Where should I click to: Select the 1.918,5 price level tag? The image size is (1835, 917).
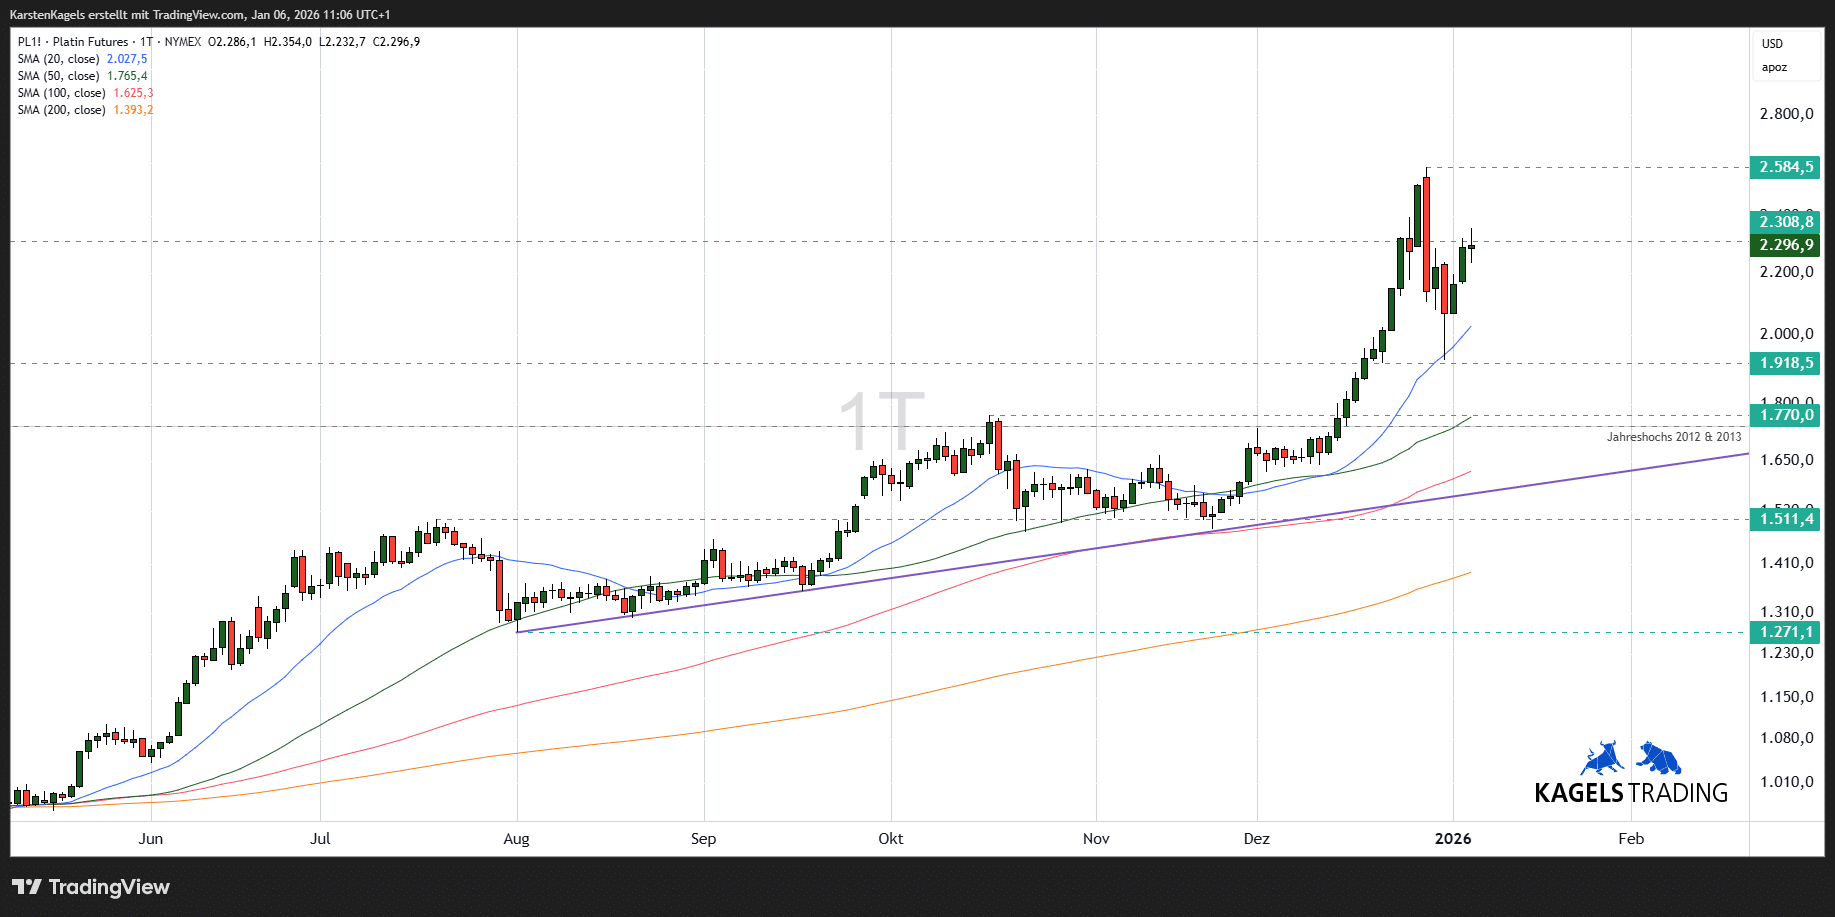(x=1785, y=363)
